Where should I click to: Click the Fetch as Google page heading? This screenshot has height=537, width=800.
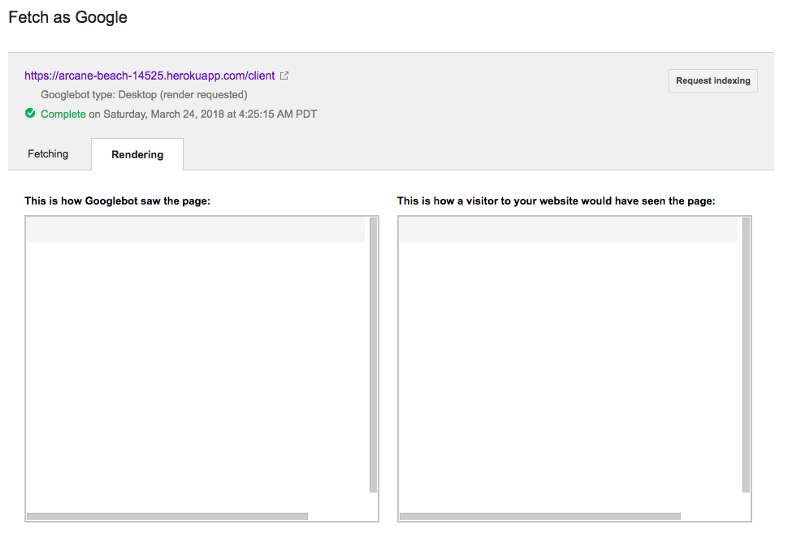tap(68, 18)
